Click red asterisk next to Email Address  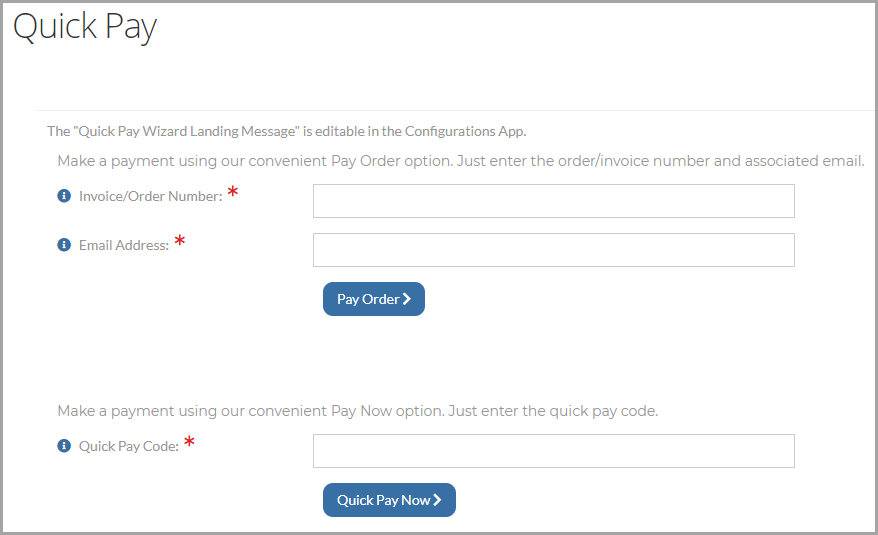(180, 241)
